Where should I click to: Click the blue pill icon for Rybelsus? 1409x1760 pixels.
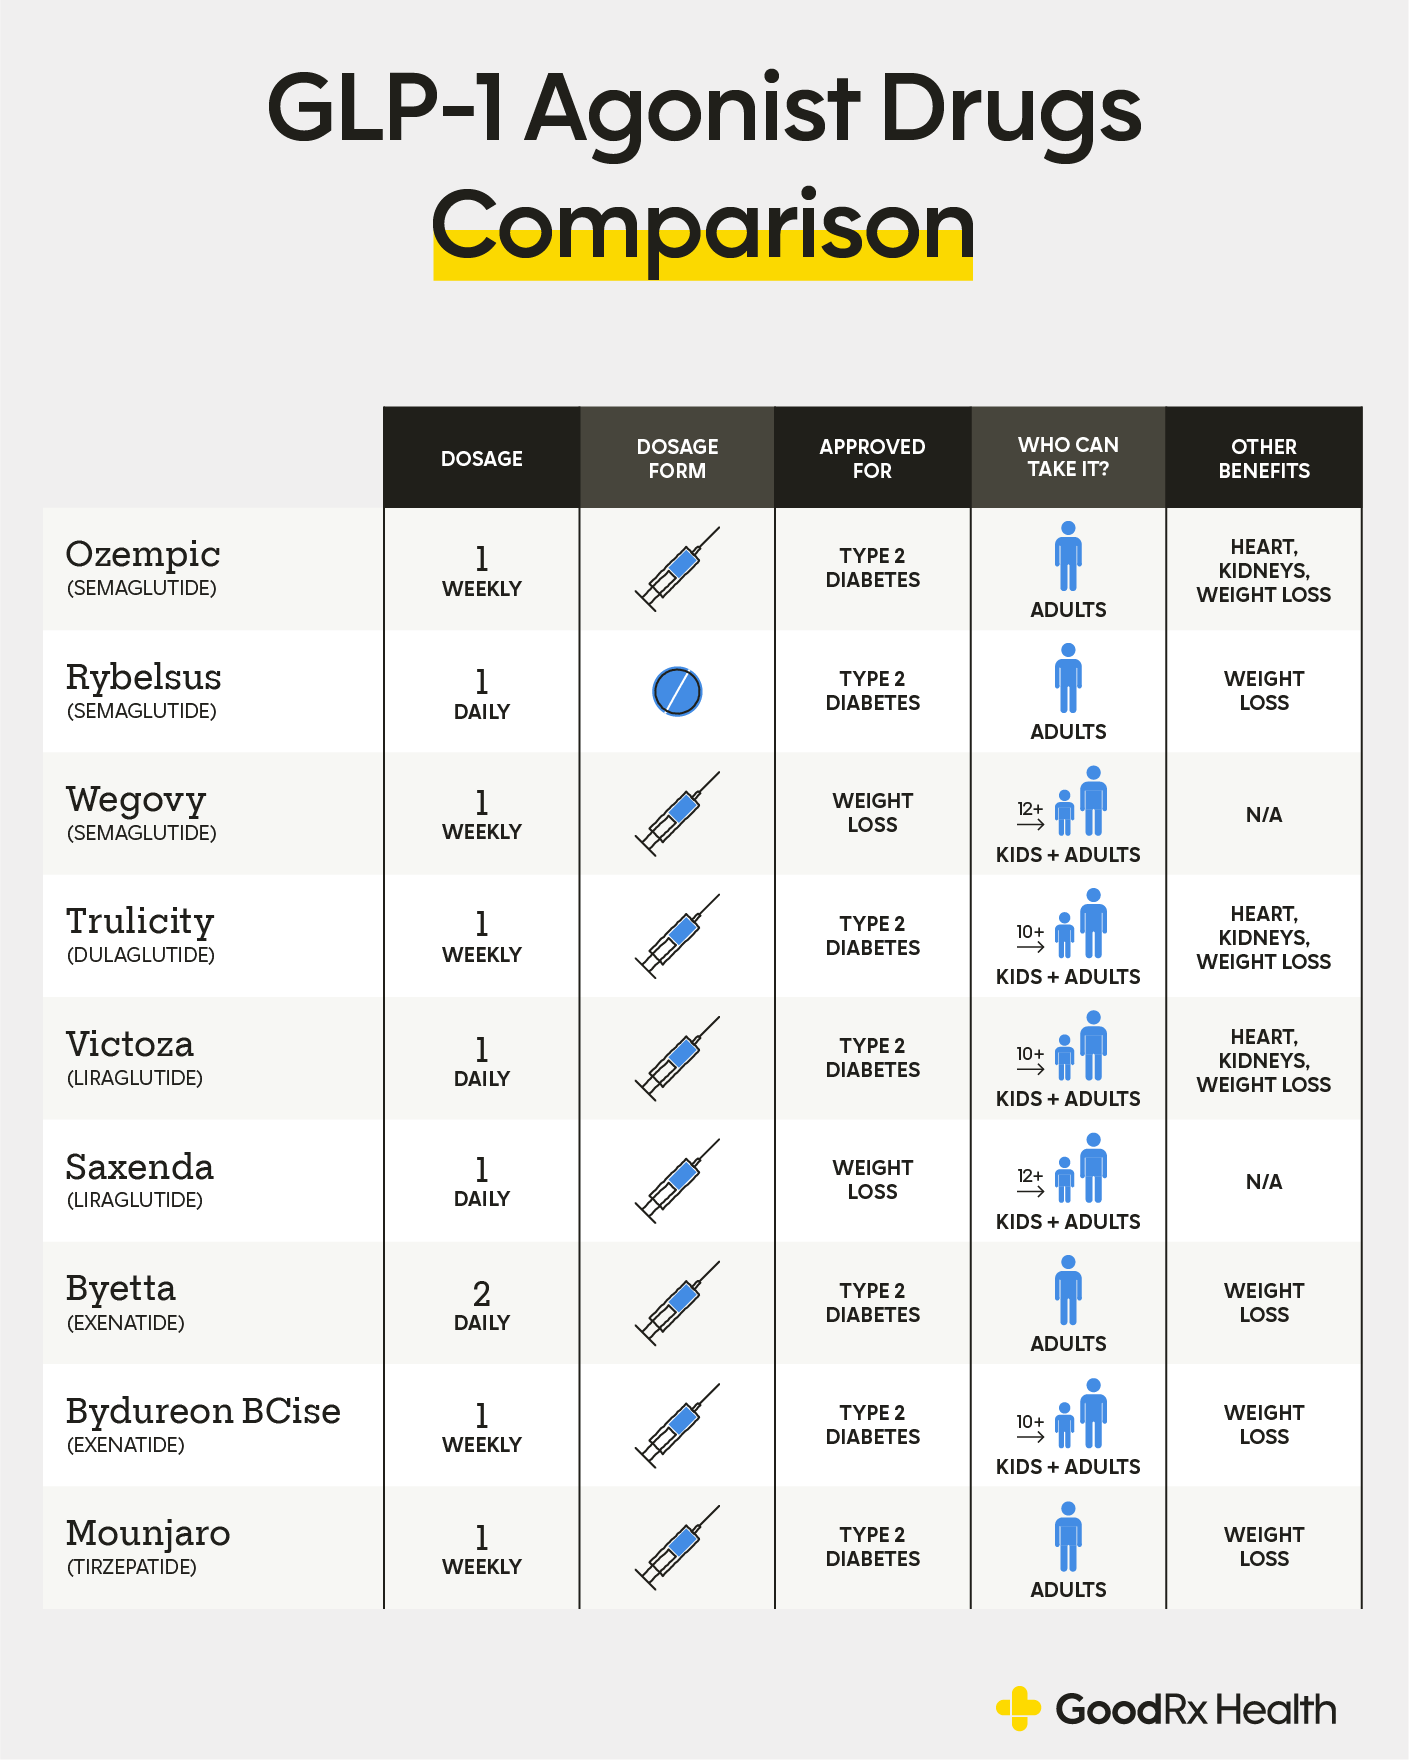tap(677, 691)
